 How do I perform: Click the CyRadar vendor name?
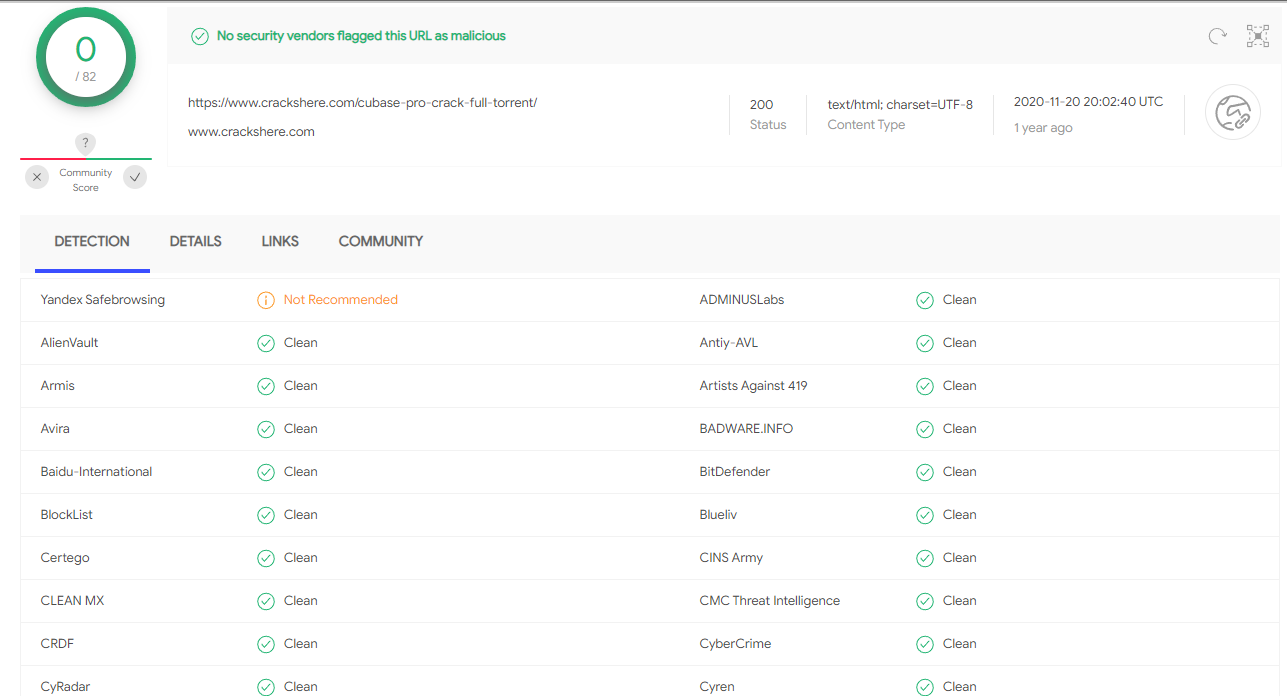(x=66, y=687)
